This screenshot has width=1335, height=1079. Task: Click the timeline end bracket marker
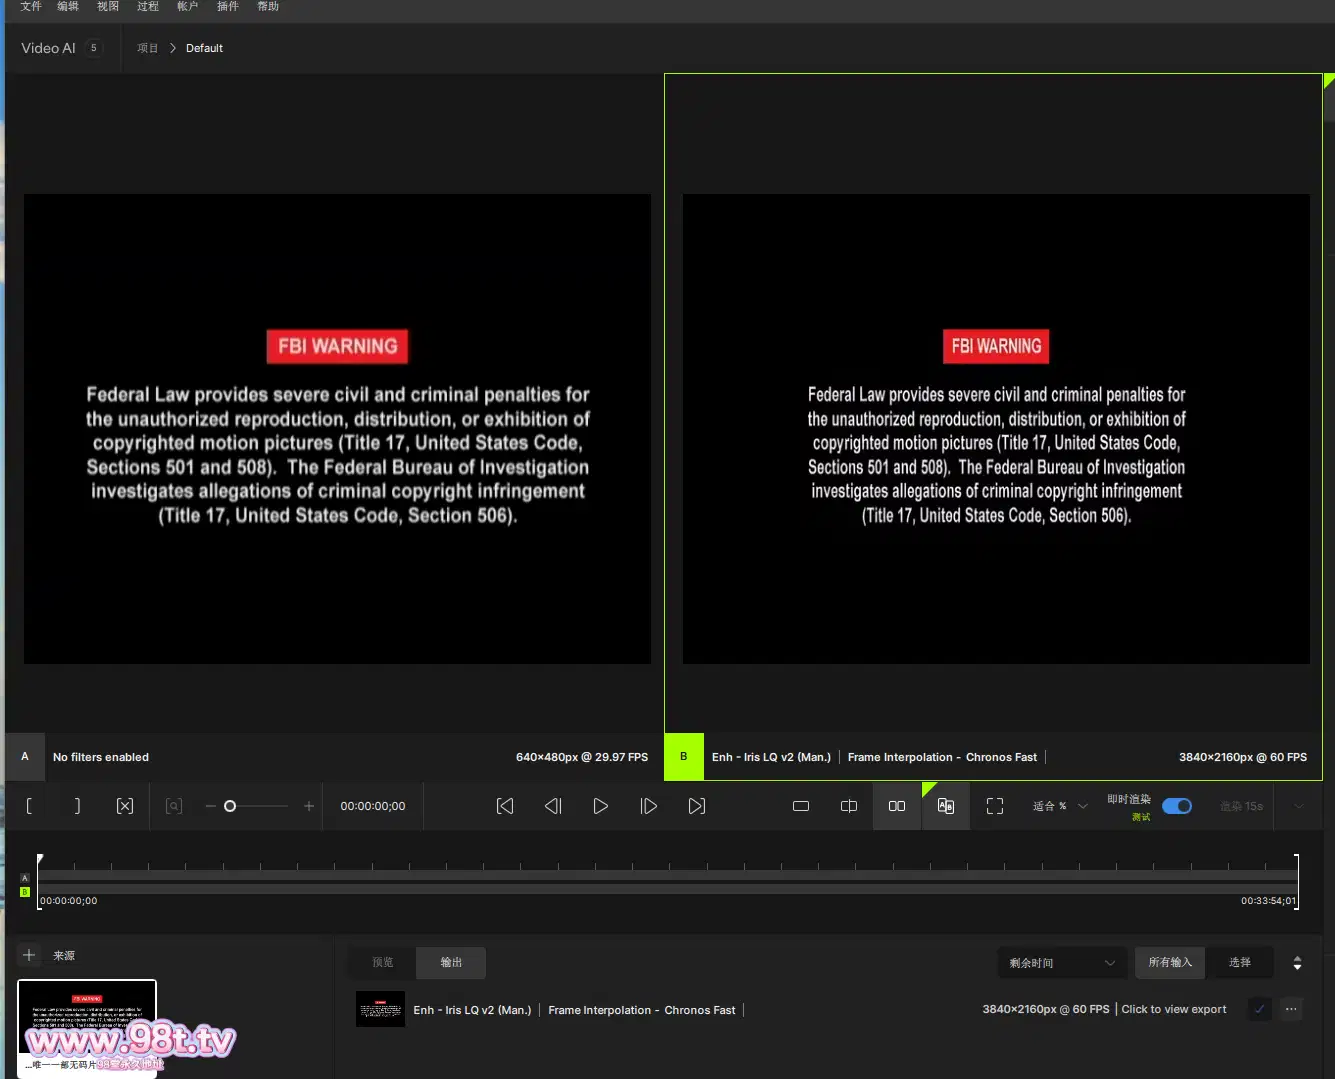tap(1296, 880)
